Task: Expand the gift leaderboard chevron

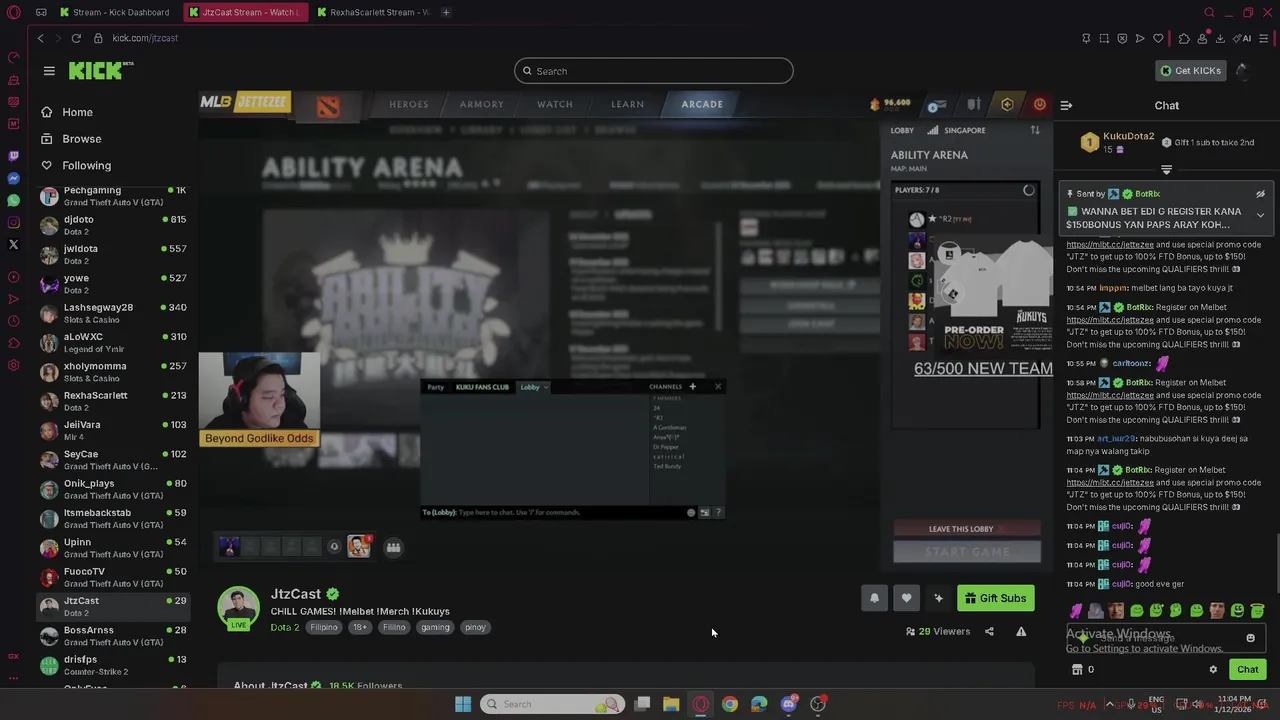Action: pyautogui.click(x=1166, y=169)
